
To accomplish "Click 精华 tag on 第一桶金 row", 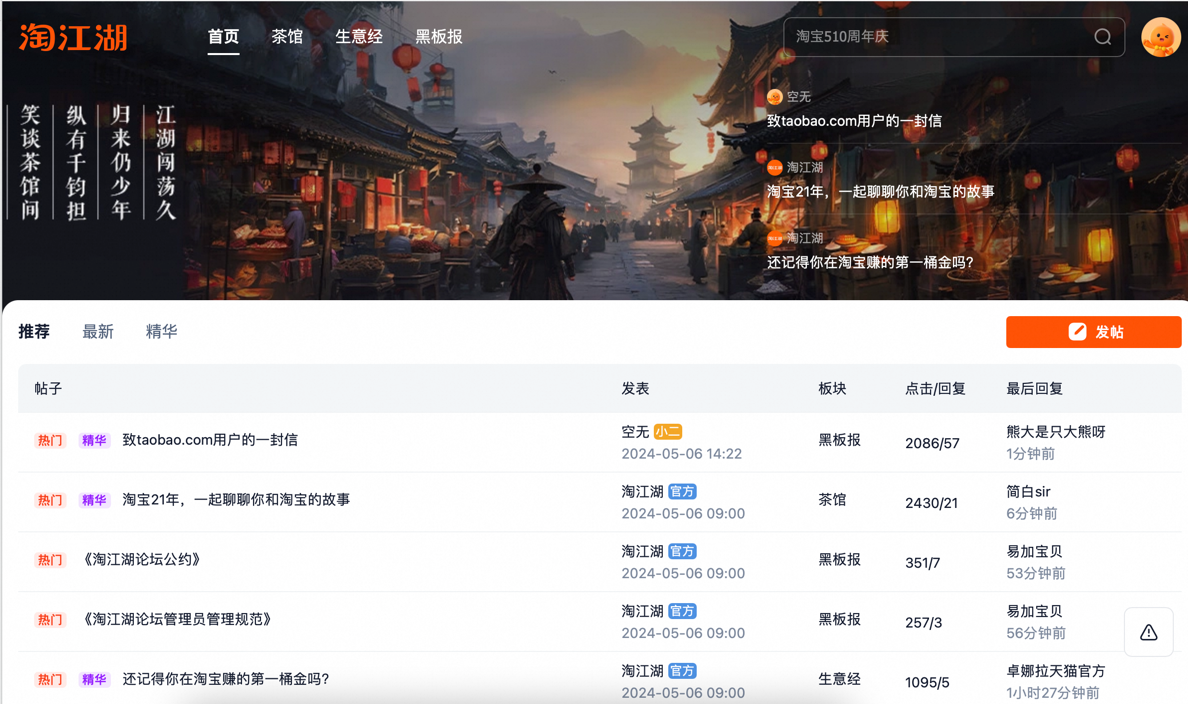I will [x=94, y=680].
